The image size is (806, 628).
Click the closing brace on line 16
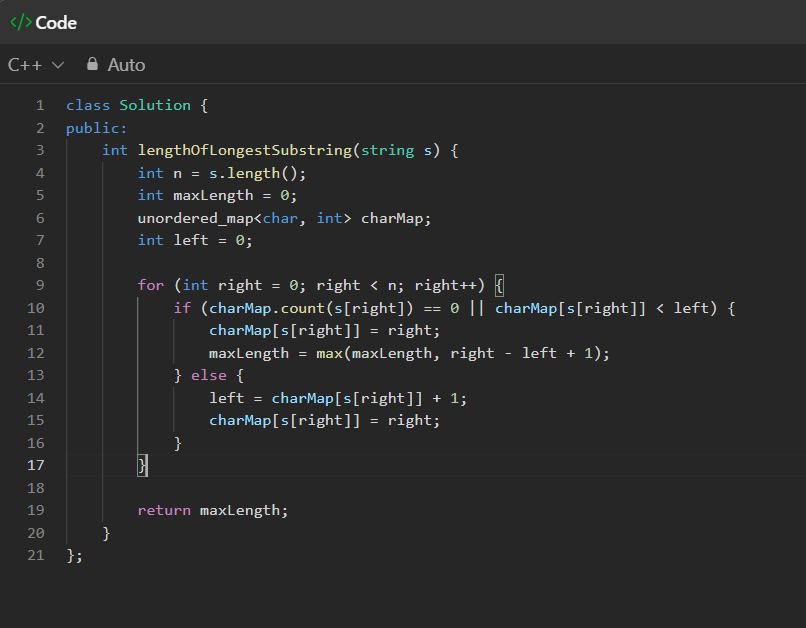[178, 443]
